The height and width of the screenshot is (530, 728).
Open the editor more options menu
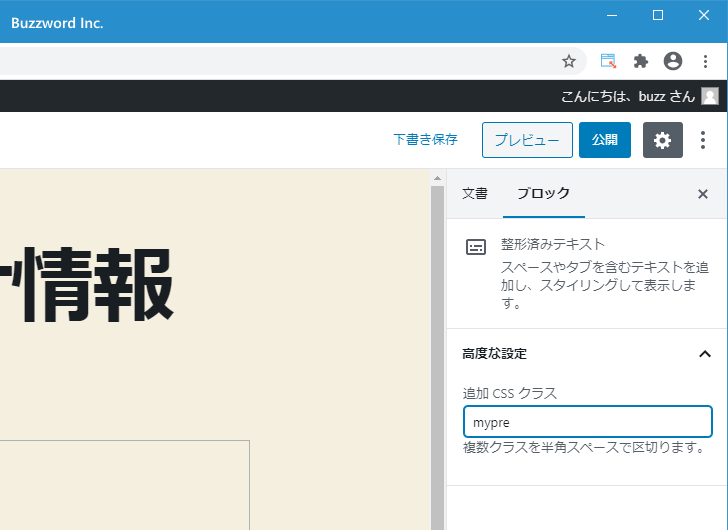[x=703, y=140]
